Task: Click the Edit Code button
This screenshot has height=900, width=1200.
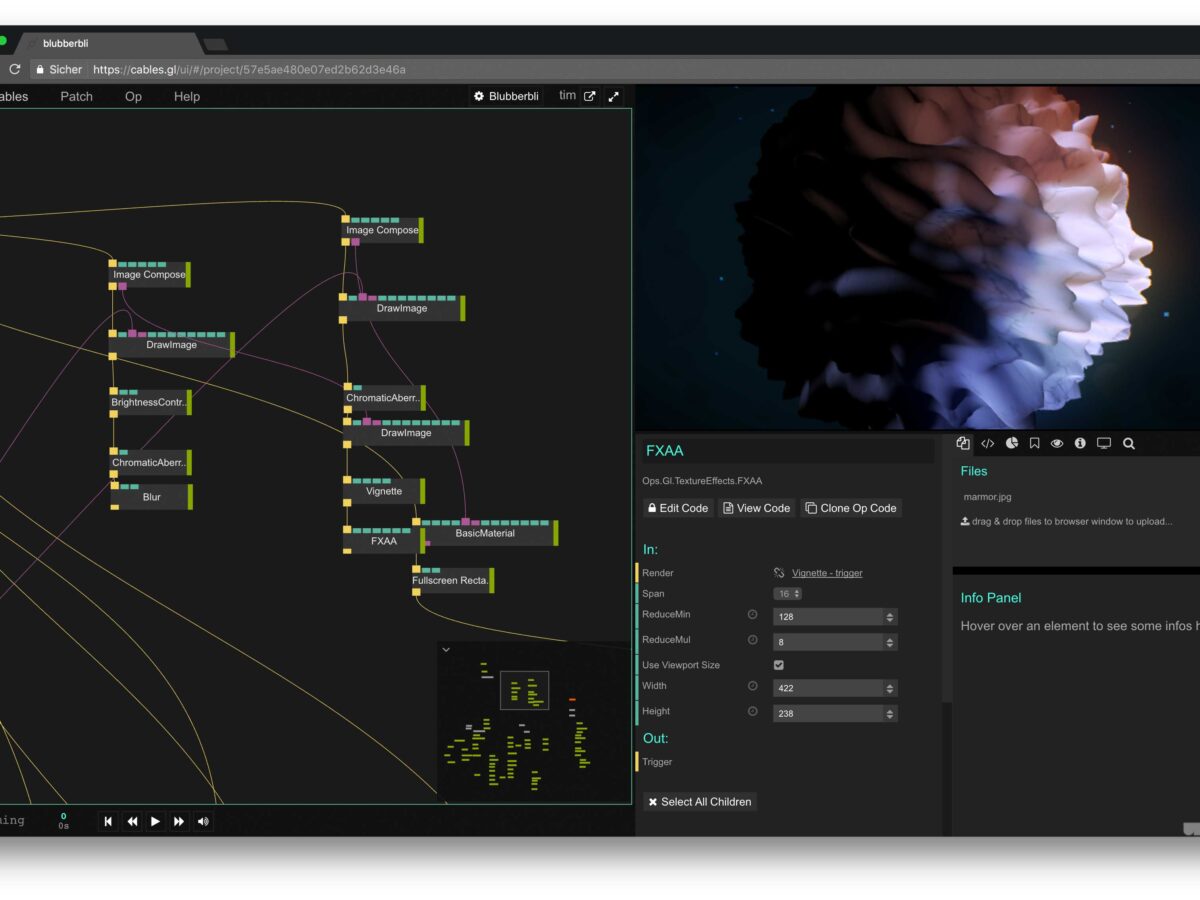Action: click(x=677, y=508)
